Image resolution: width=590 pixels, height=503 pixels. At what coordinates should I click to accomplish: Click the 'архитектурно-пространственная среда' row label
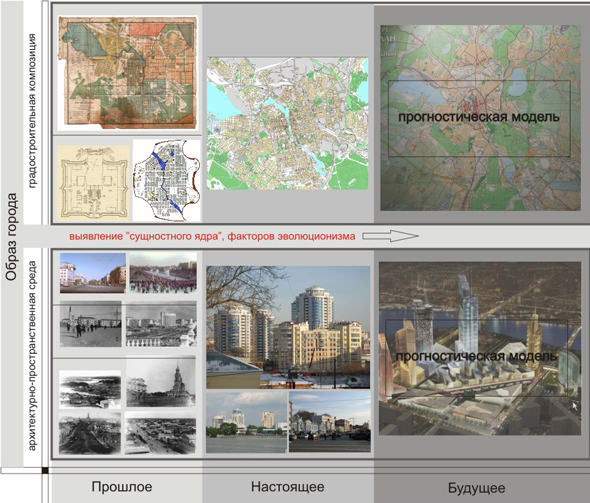33,356
